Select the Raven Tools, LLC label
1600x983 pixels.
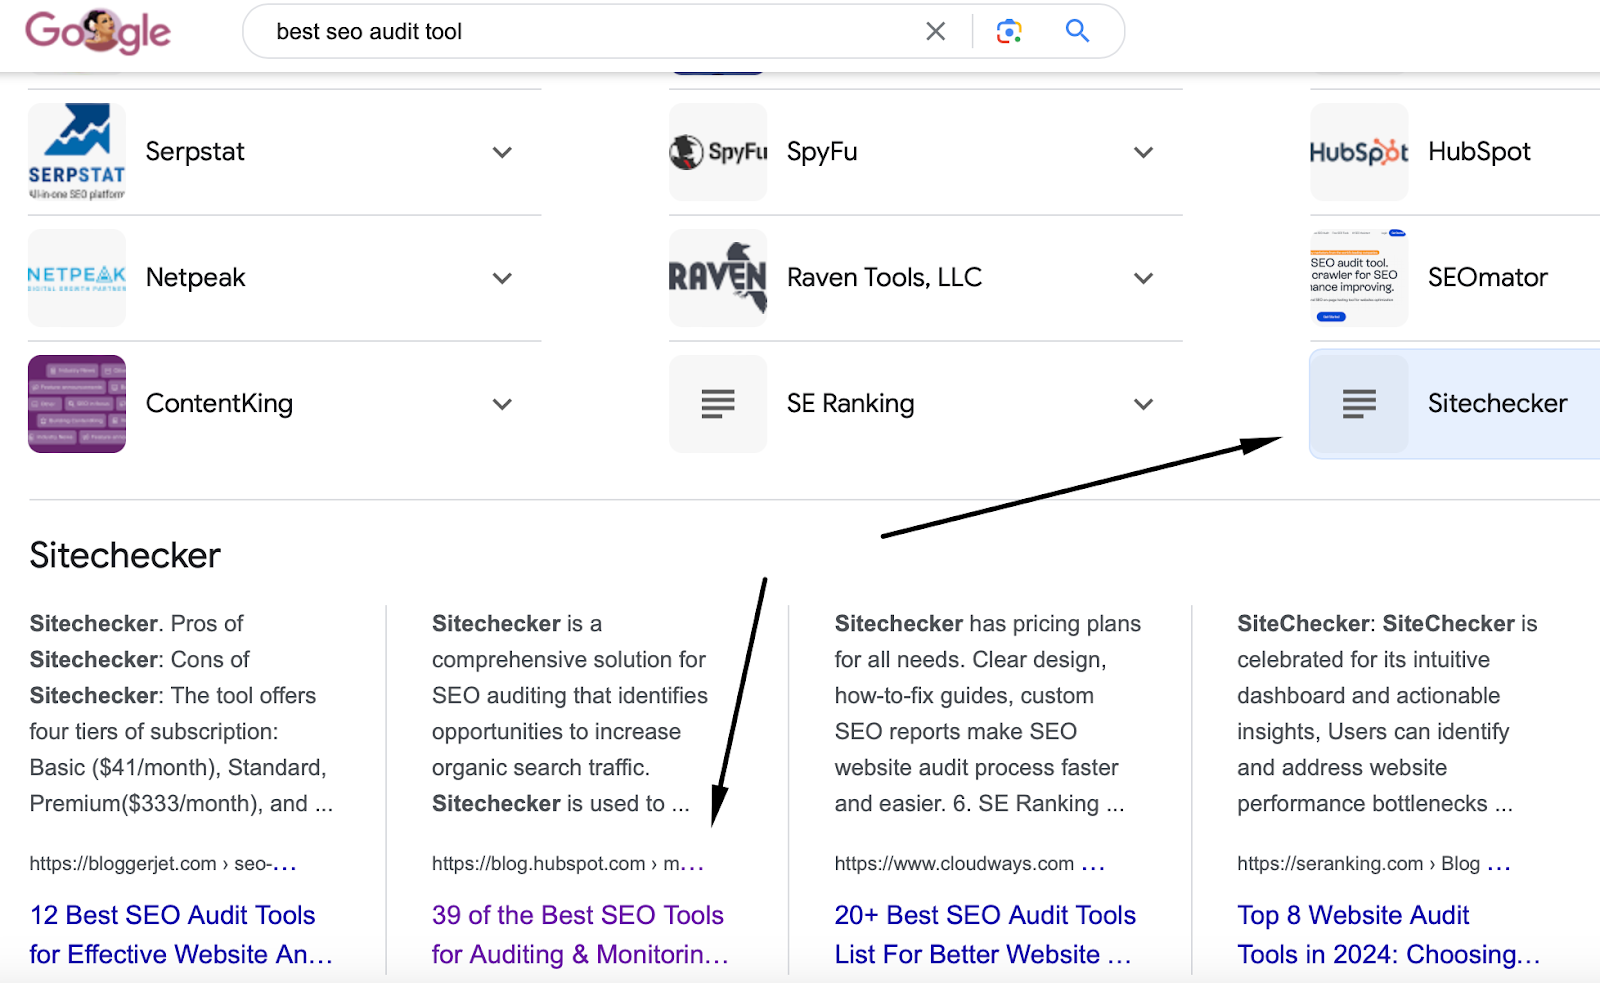(x=884, y=277)
